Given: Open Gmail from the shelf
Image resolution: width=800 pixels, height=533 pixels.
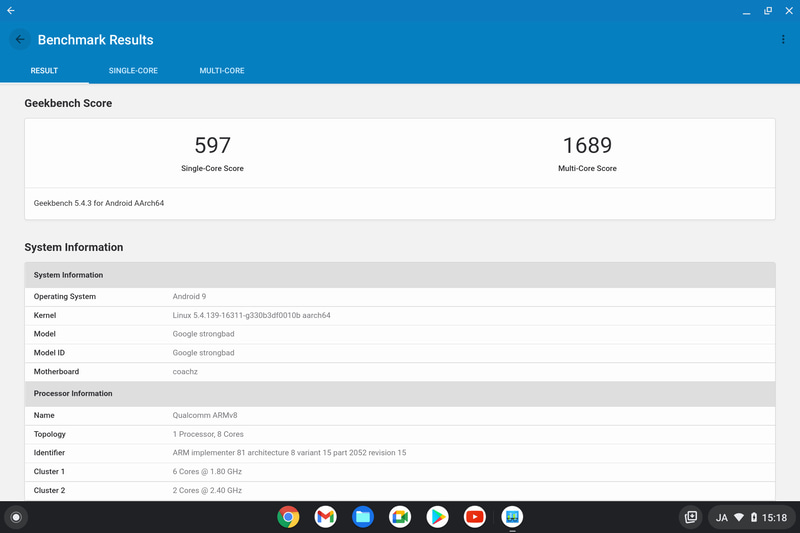Looking at the screenshot, I should (x=326, y=517).
